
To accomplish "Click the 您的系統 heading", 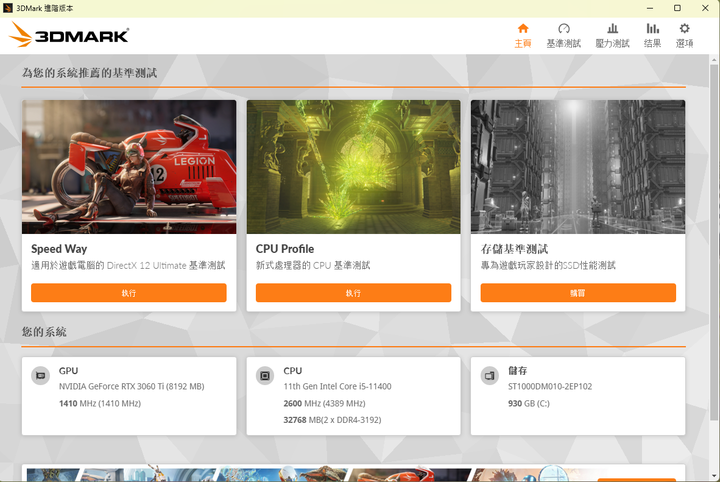I will pos(44,332).
